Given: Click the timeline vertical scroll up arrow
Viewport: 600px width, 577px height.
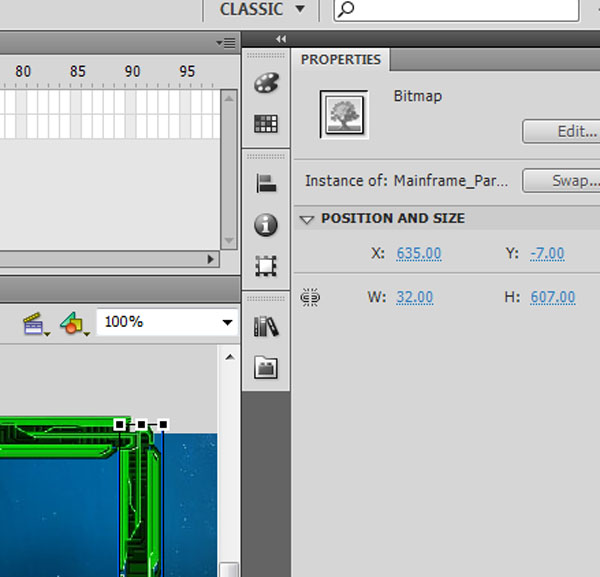Looking at the screenshot, I should coord(229,99).
